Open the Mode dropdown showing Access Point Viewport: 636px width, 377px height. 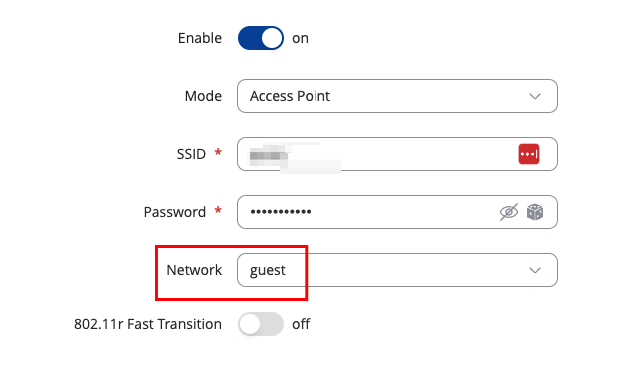398,96
